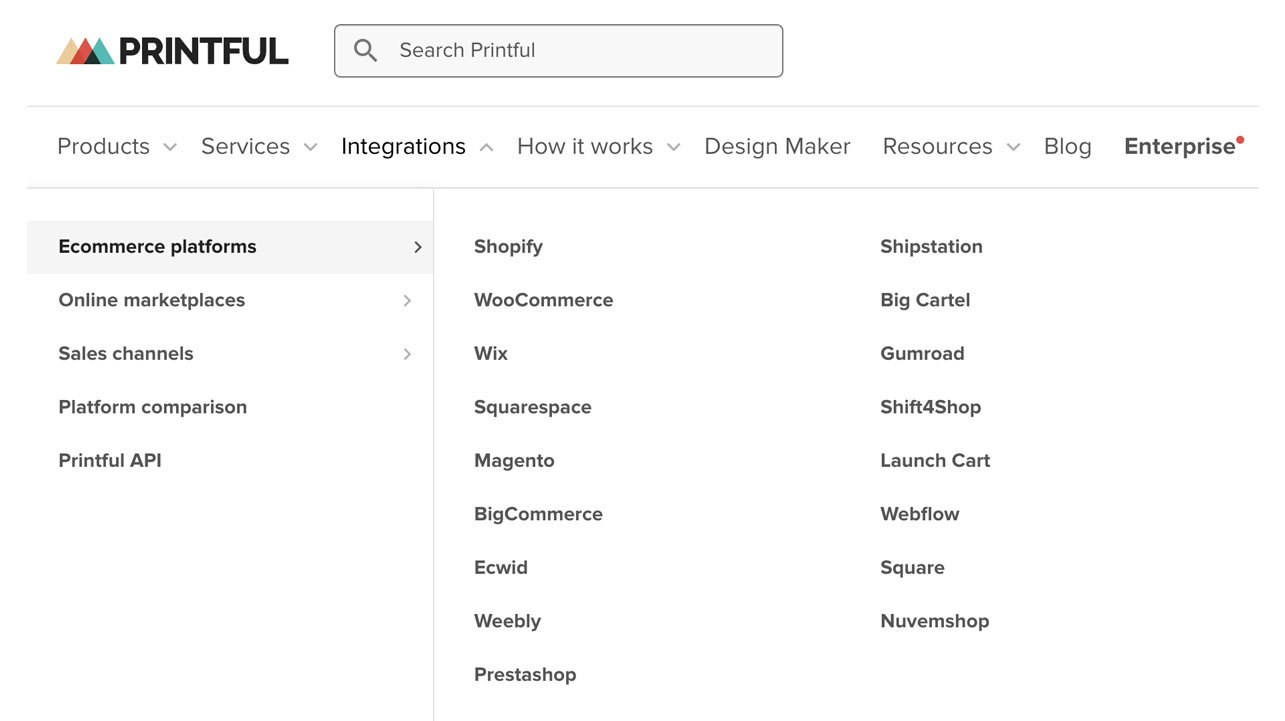Choose the Webflow integration

919,514
